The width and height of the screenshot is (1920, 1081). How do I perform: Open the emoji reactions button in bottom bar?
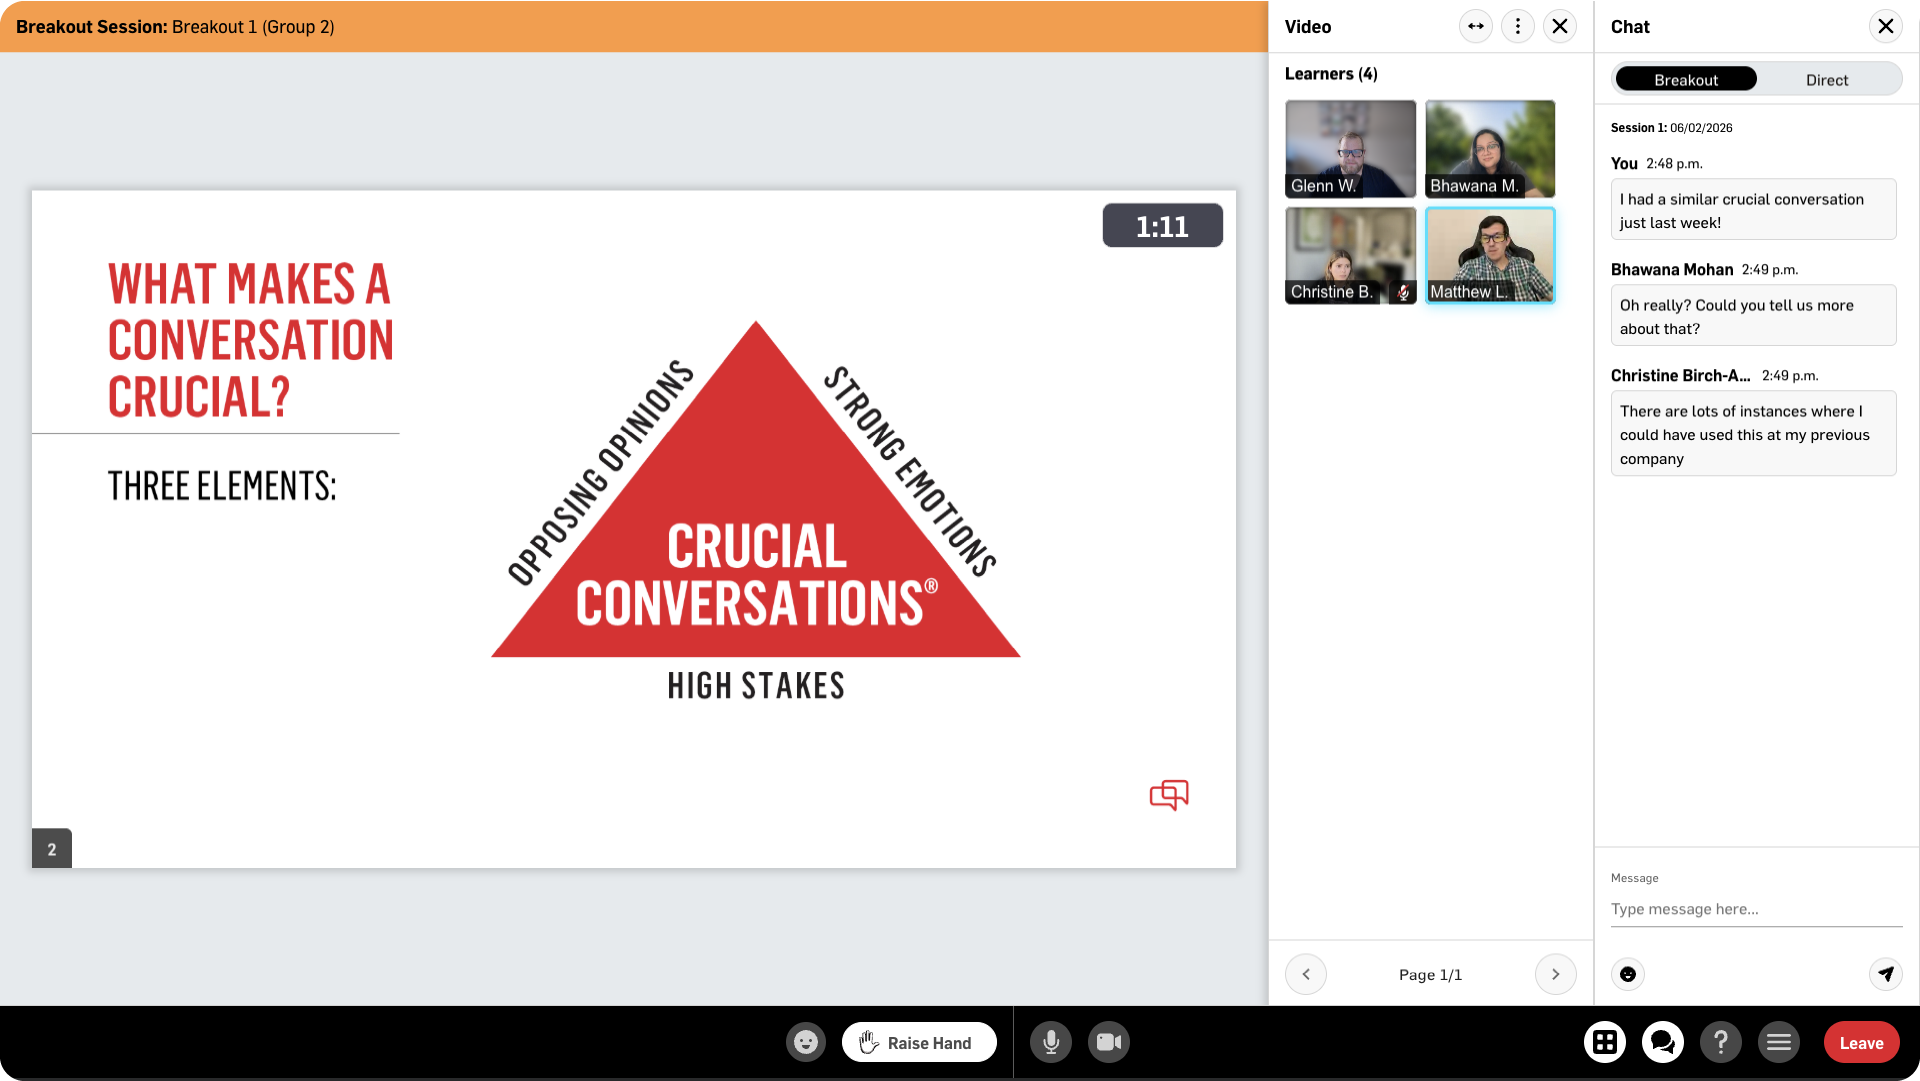806,1042
